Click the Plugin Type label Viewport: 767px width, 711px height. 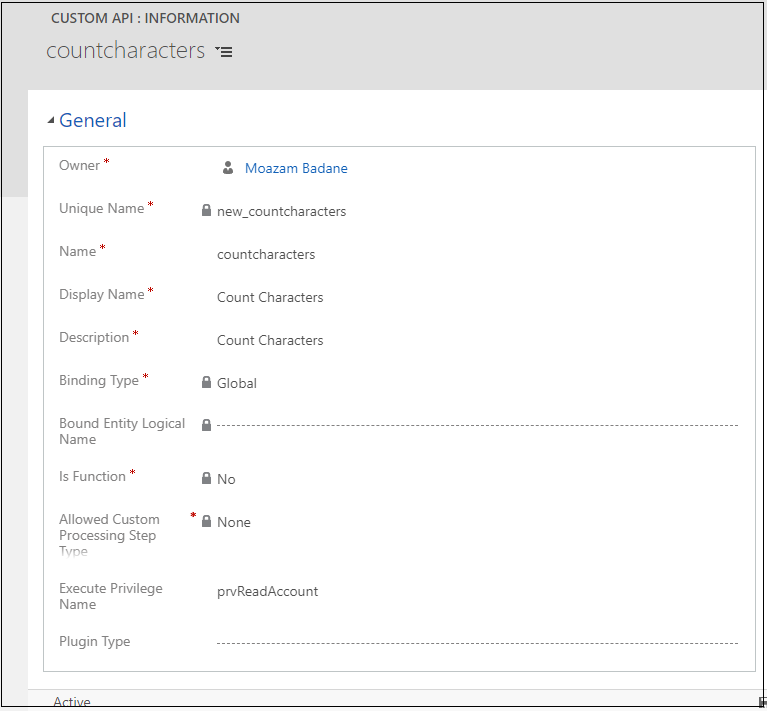coord(95,641)
